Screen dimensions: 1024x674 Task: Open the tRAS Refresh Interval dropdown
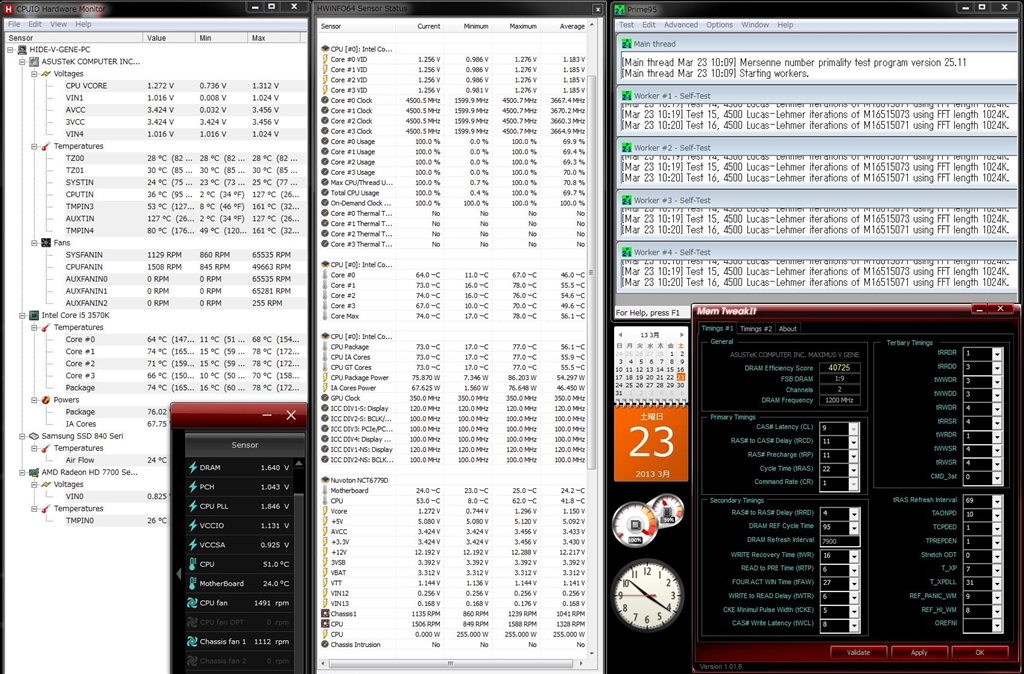click(x=996, y=500)
